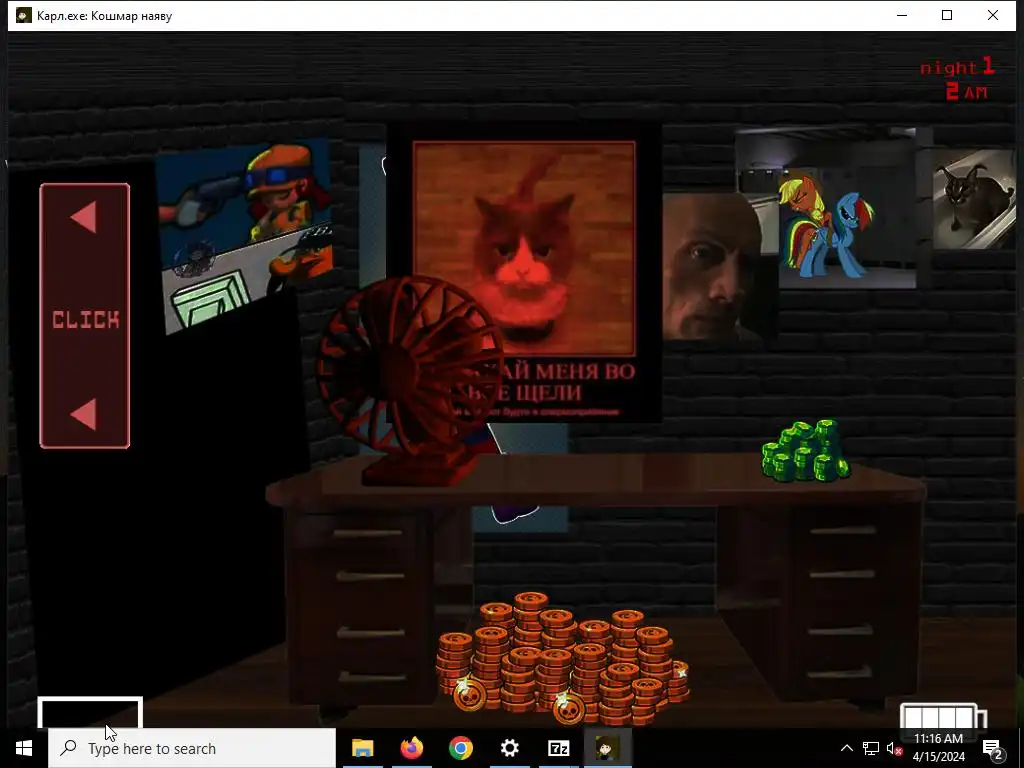Open 7-Zip from the taskbar
This screenshot has width=1024, height=768.
click(558, 748)
